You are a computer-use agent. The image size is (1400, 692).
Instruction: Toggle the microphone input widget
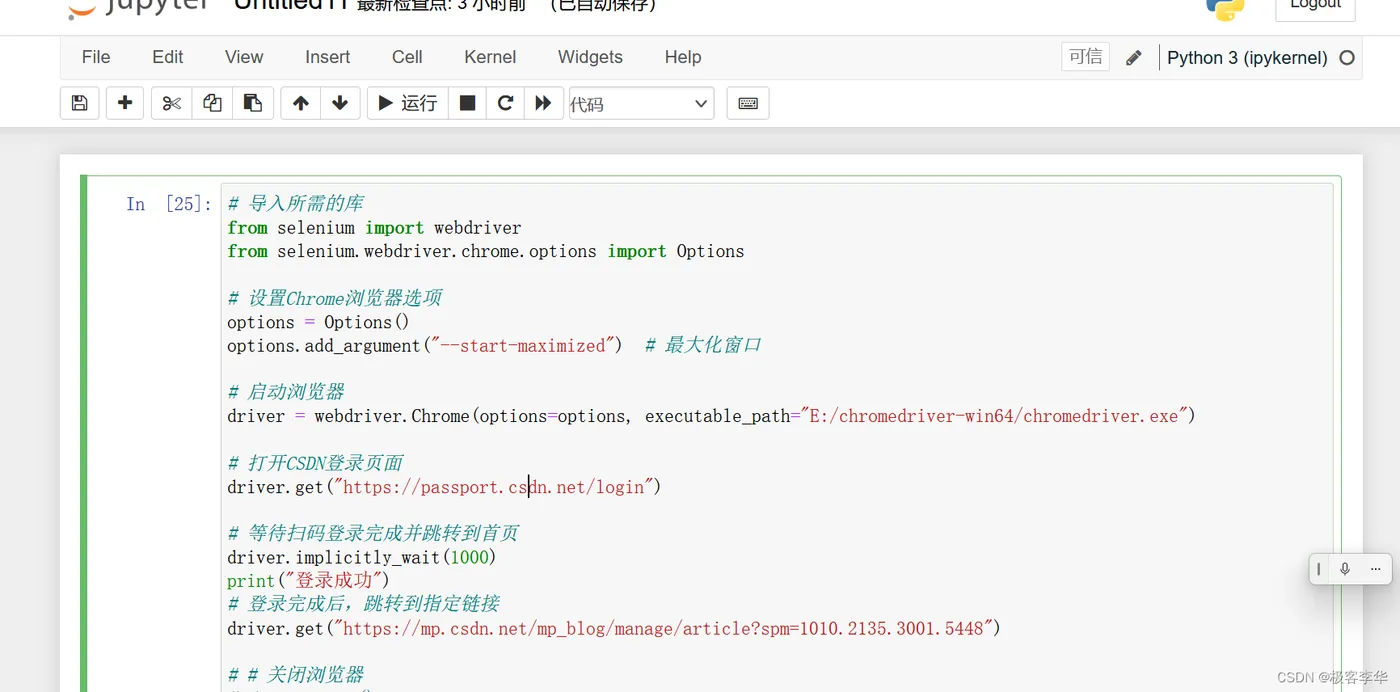(x=1345, y=568)
